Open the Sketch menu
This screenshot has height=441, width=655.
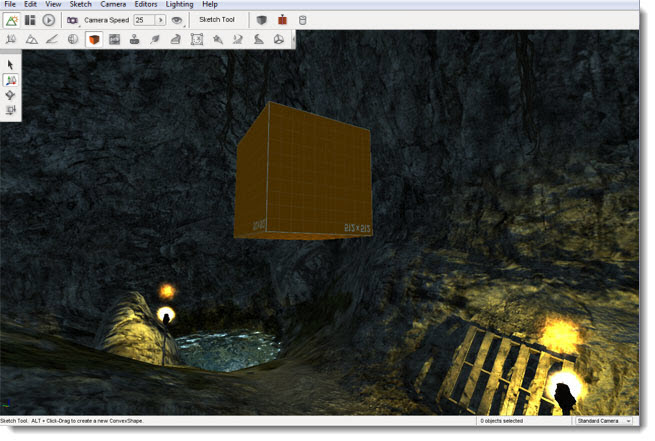pos(80,5)
